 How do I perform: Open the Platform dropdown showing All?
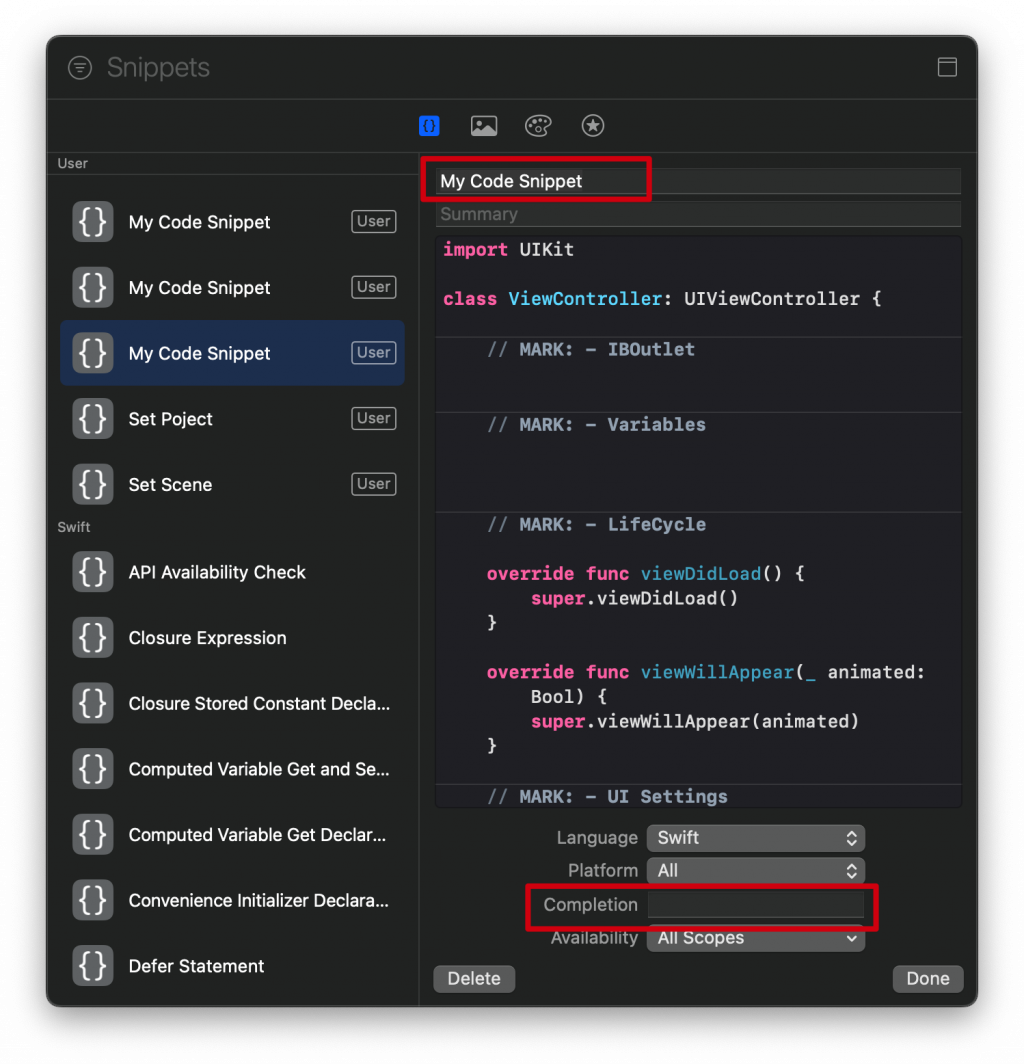755,871
